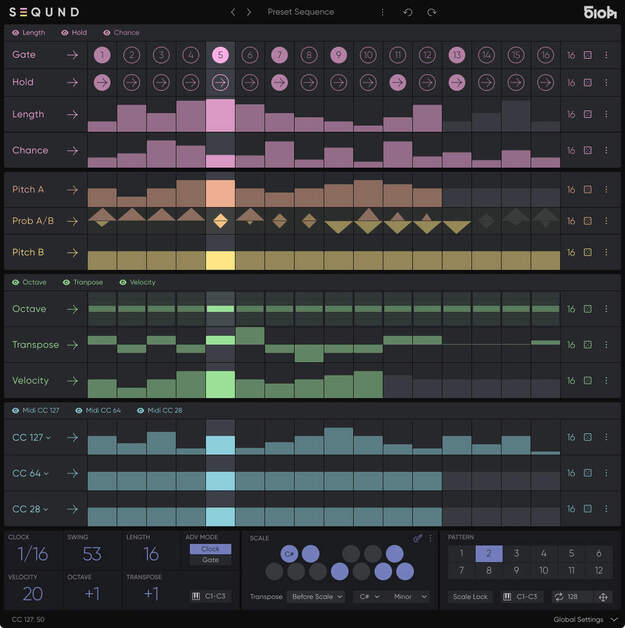Click the randomize dice icon on Octave row

(x=588, y=309)
